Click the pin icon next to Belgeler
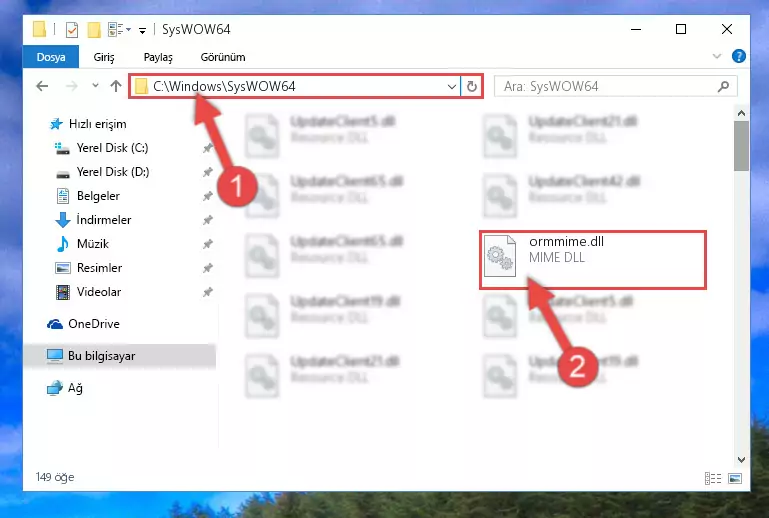The image size is (769, 518). pyautogui.click(x=207, y=196)
